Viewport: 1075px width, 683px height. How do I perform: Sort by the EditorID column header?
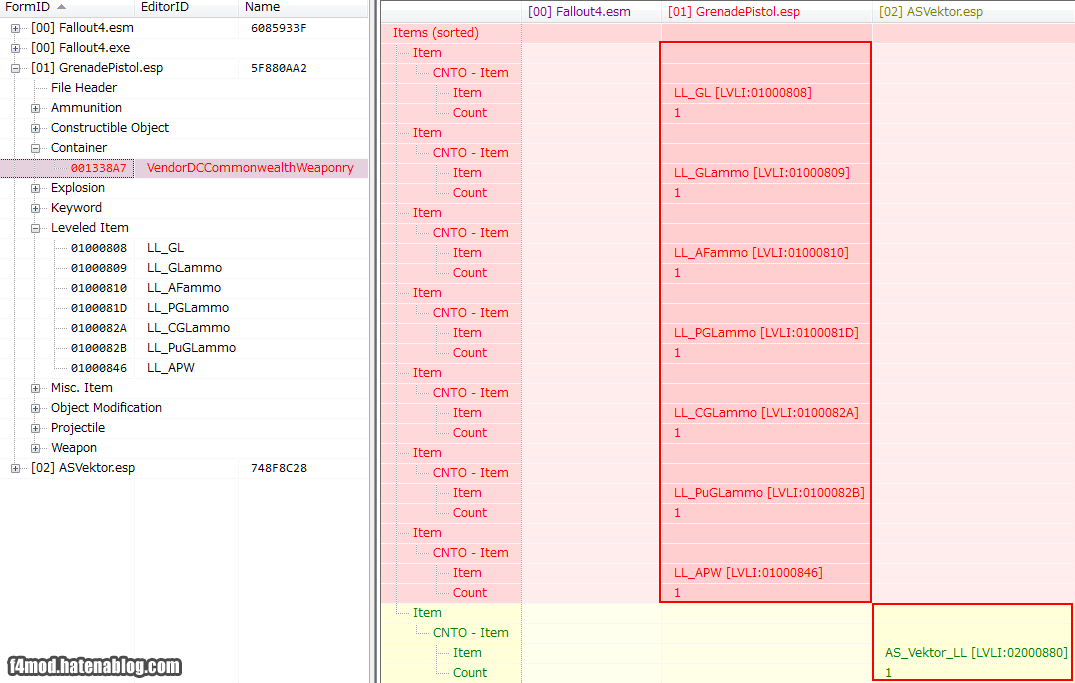pos(186,8)
